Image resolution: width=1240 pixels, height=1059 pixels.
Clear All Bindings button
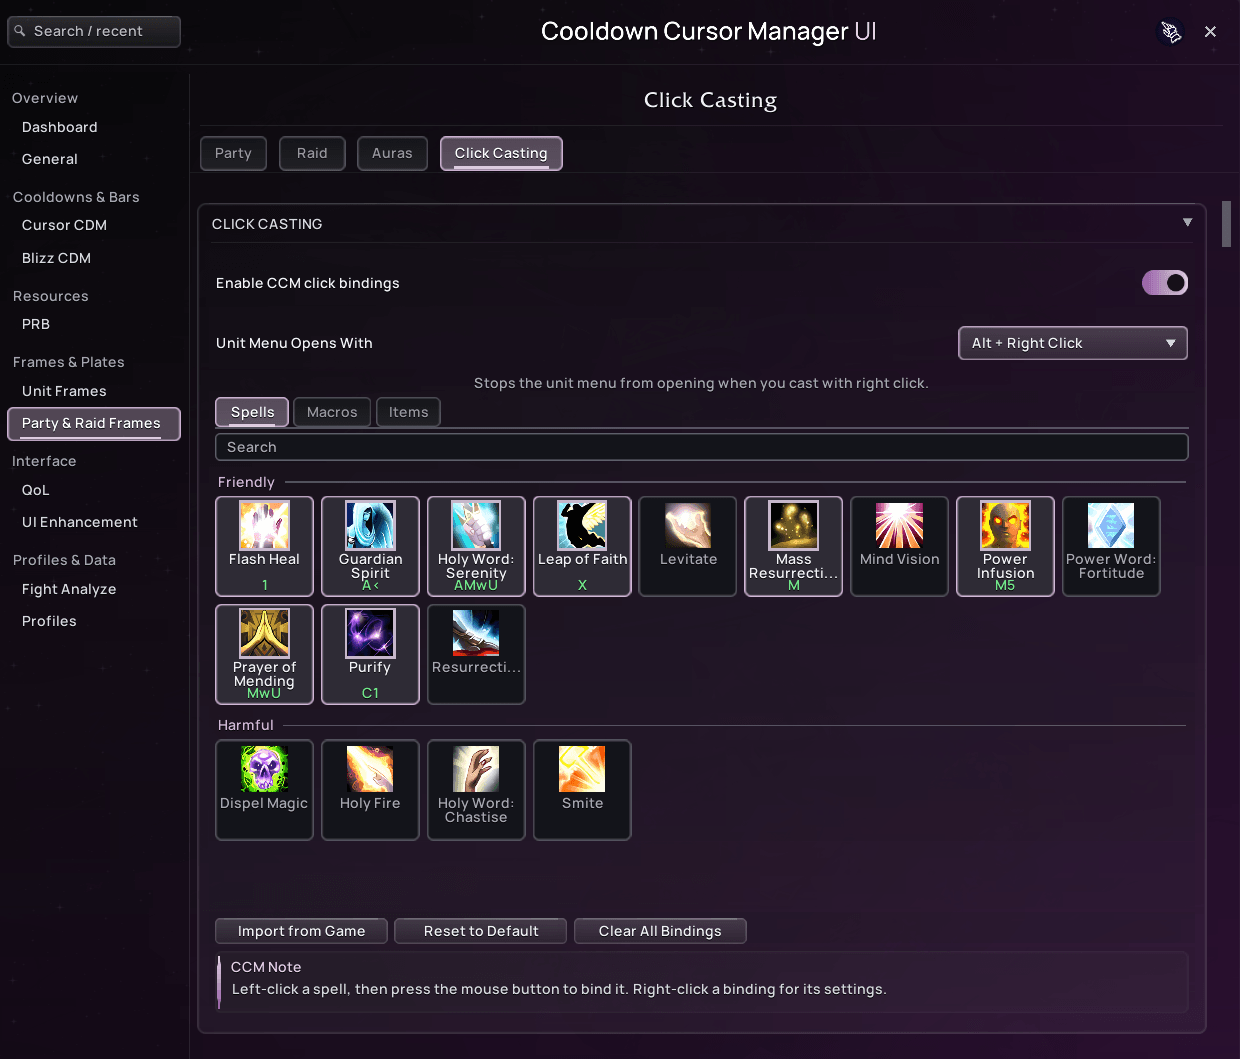pyautogui.click(x=660, y=931)
